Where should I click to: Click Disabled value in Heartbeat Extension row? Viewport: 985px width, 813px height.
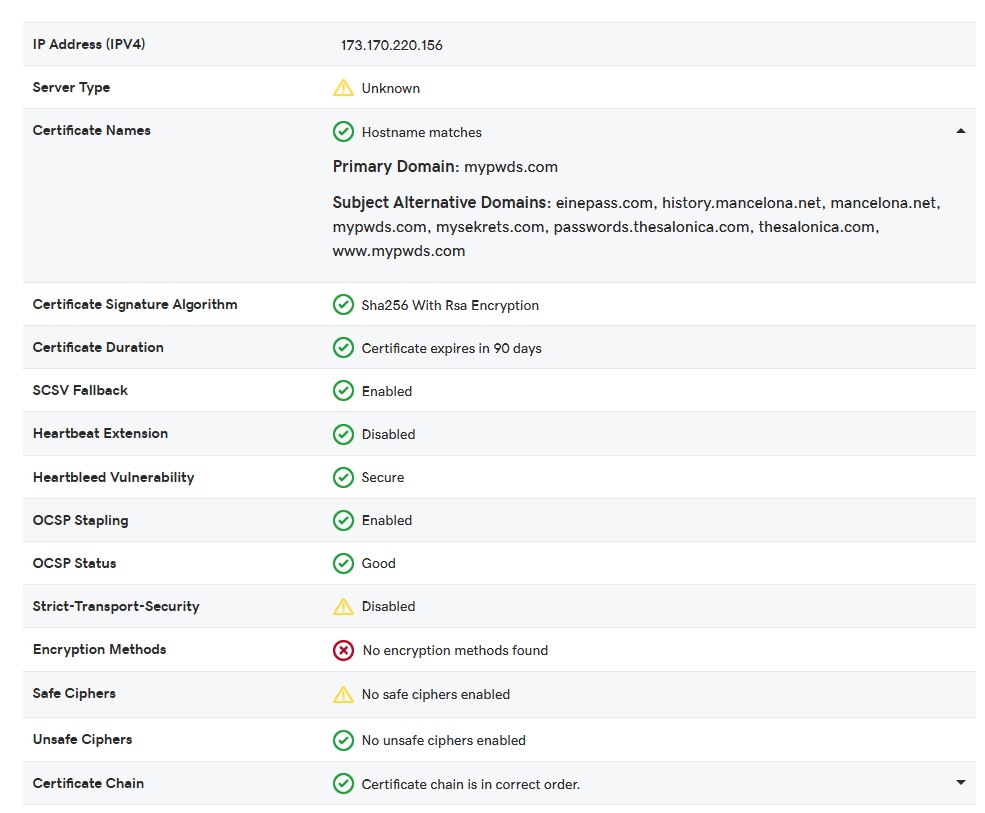[x=388, y=435]
